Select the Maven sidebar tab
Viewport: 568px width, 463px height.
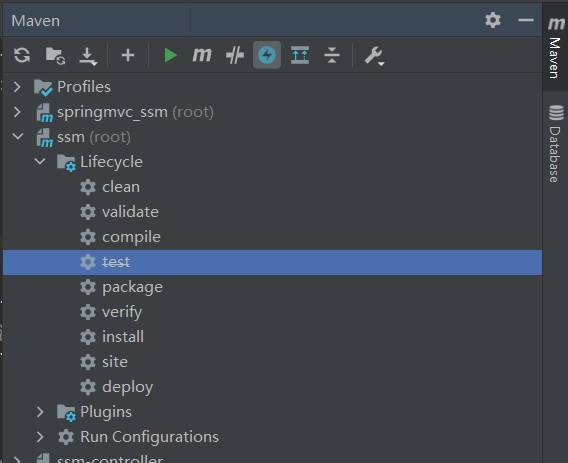pos(555,47)
